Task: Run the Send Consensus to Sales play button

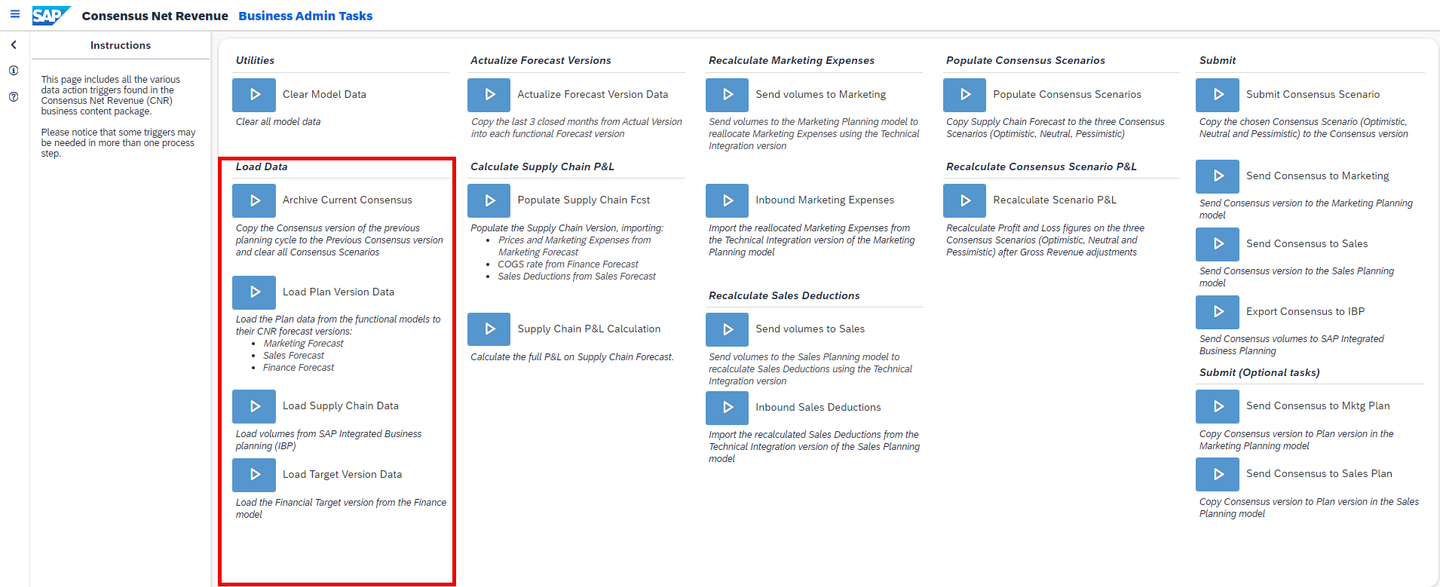Action: pyautogui.click(x=1218, y=244)
